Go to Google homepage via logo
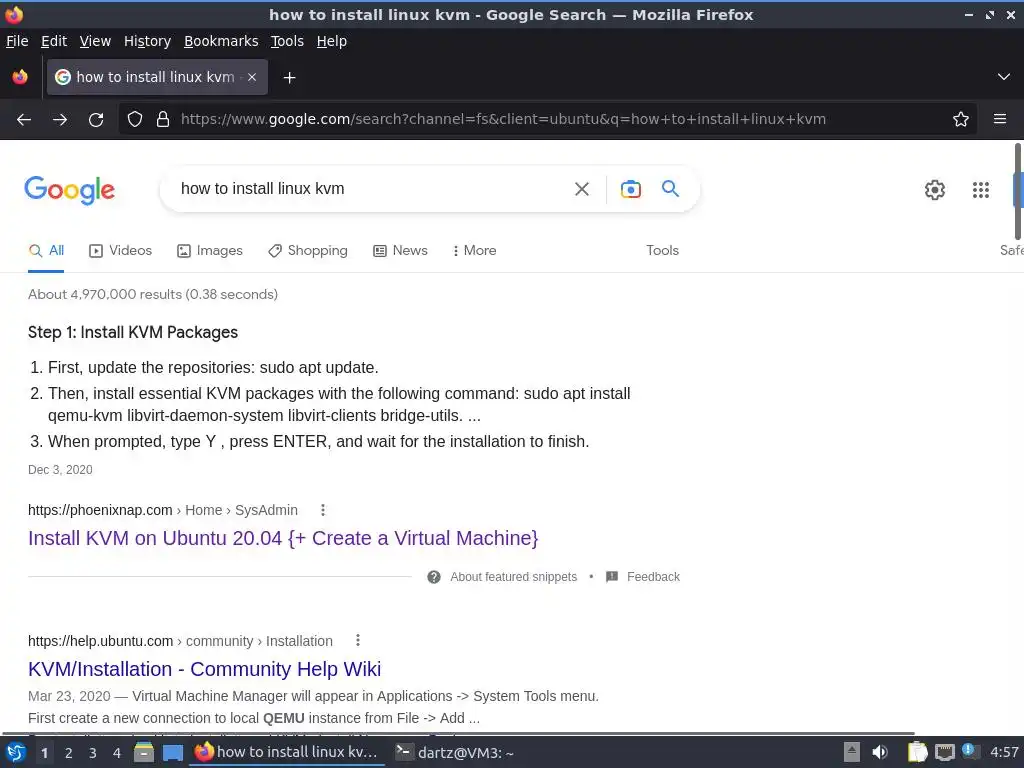The height and width of the screenshot is (768, 1024). pyautogui.click(x=69, y=190)
